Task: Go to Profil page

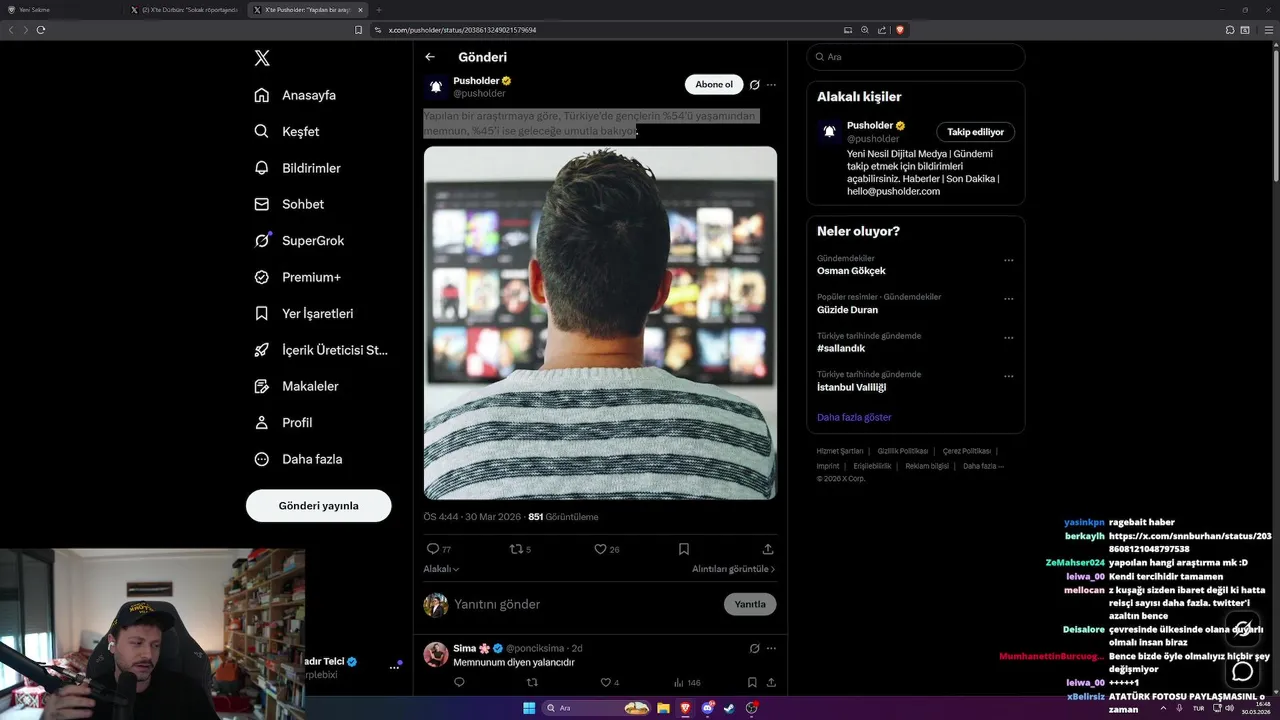Action: (284, 422)
